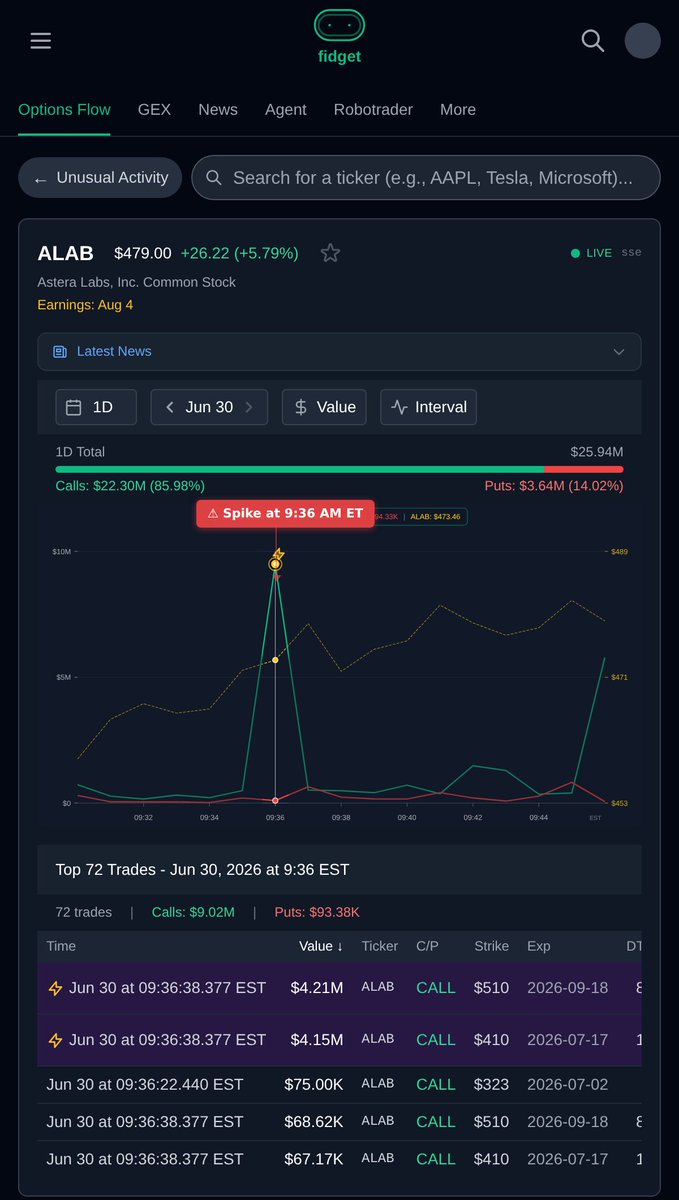Go to previous day before Jun 30

point(170,407)
